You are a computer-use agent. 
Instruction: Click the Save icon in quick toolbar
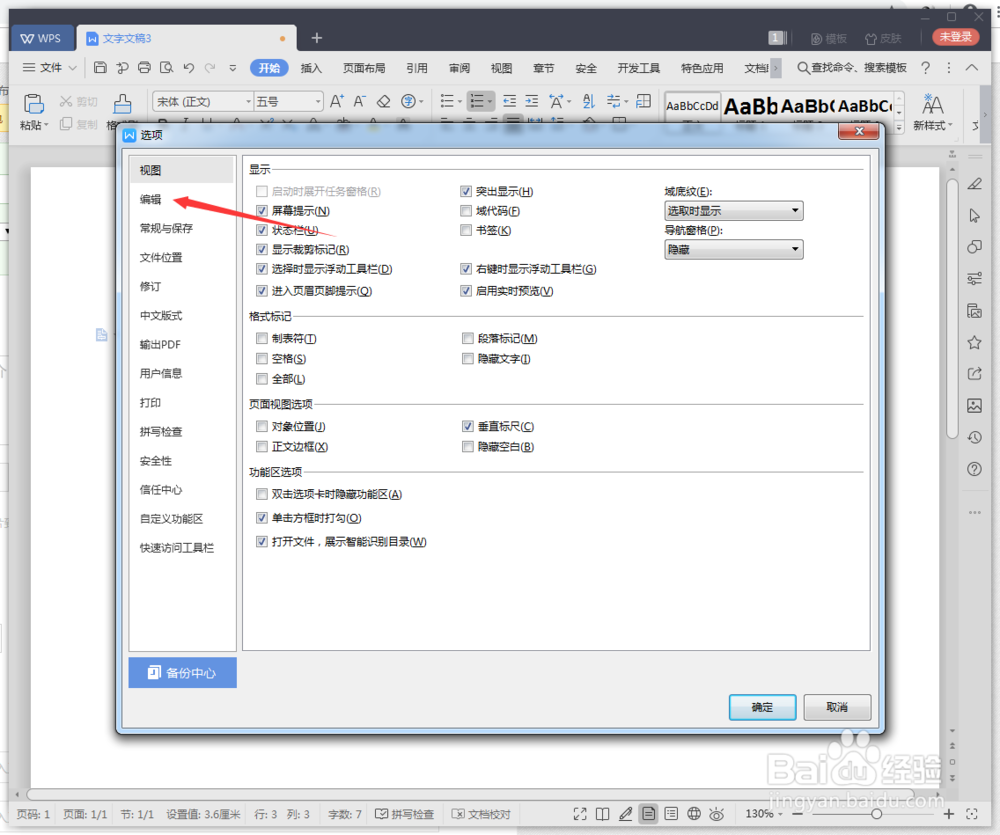point(100,68)
